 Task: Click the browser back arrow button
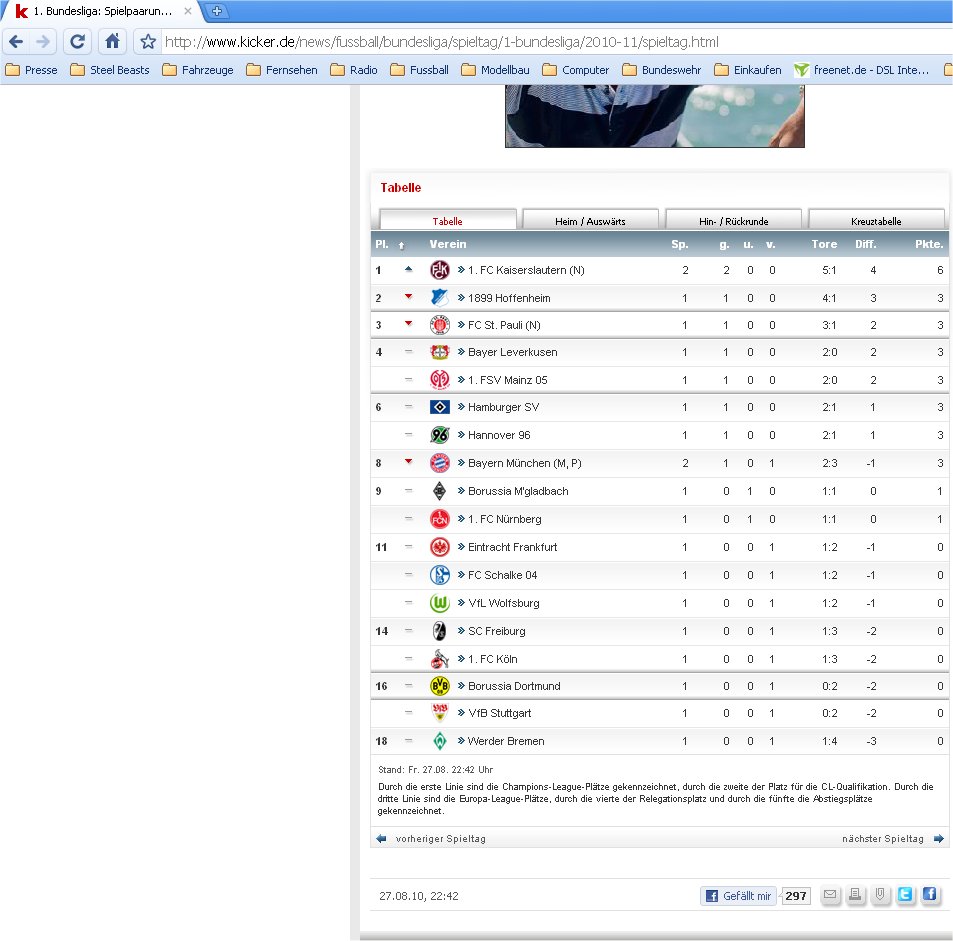pyautogui.click(x=17, y=42)
